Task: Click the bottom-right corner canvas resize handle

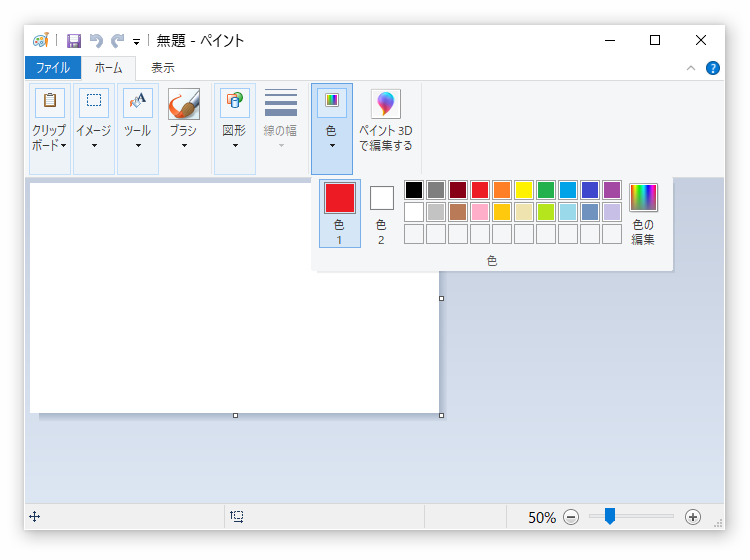Action: click(x=441, y=416)
